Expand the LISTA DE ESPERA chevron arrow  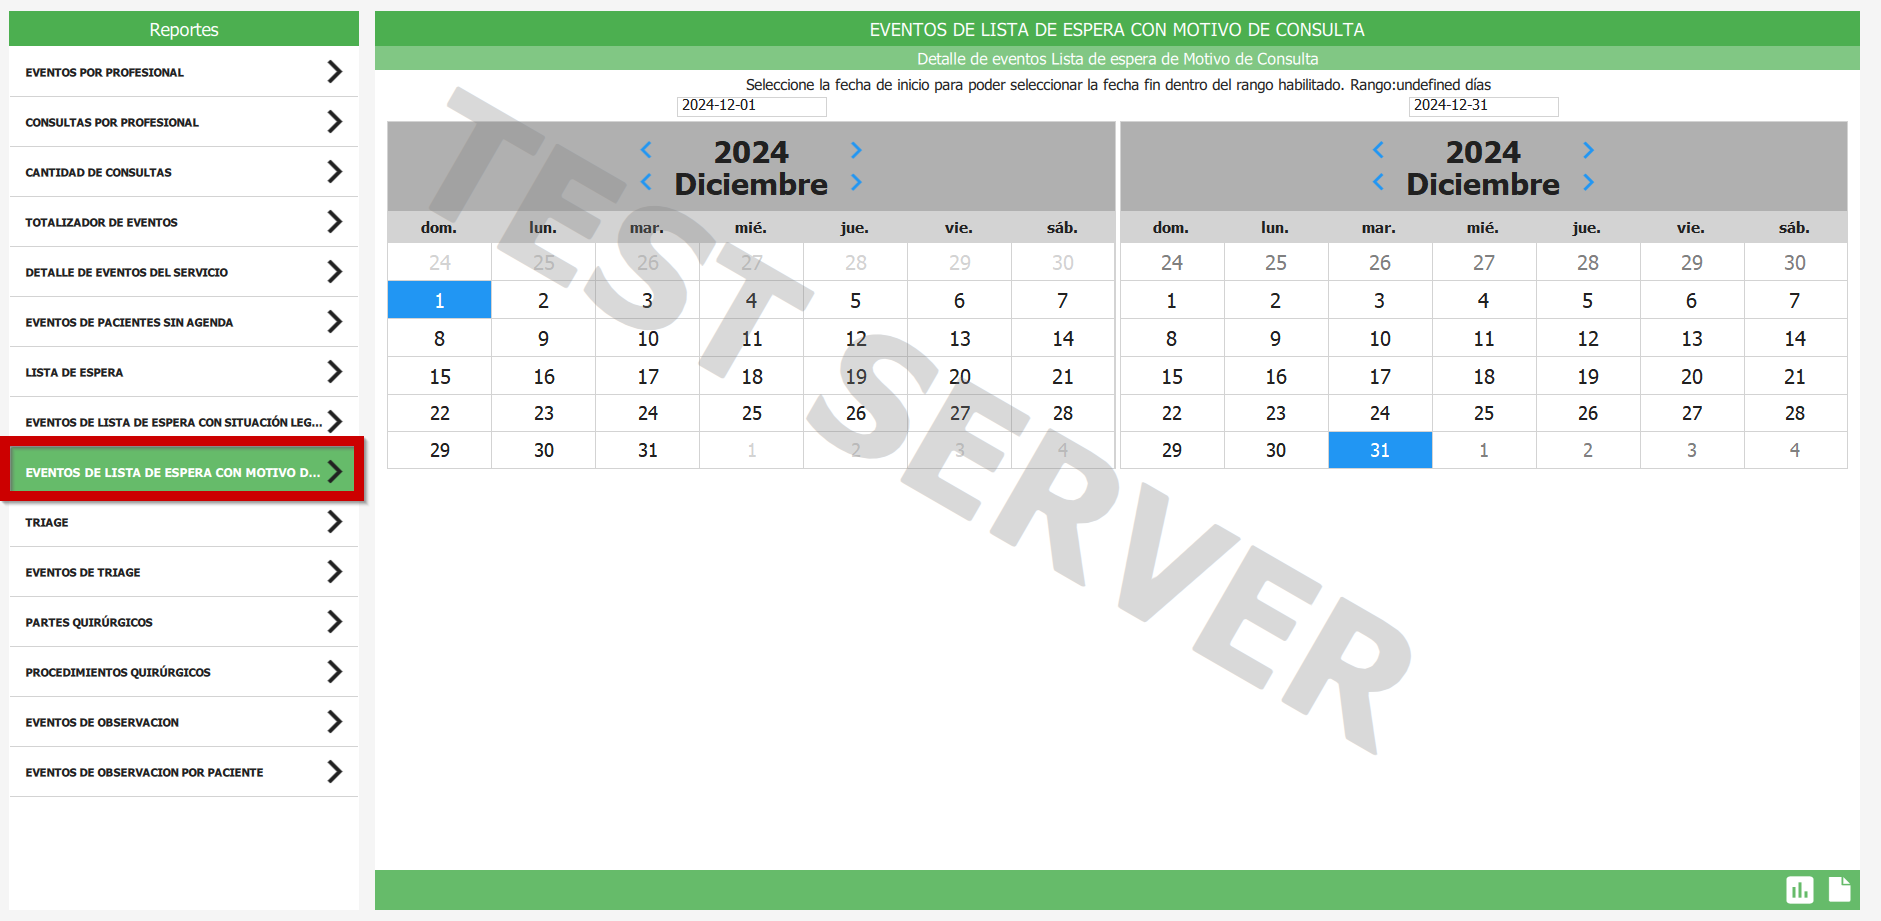pos(334,372)
